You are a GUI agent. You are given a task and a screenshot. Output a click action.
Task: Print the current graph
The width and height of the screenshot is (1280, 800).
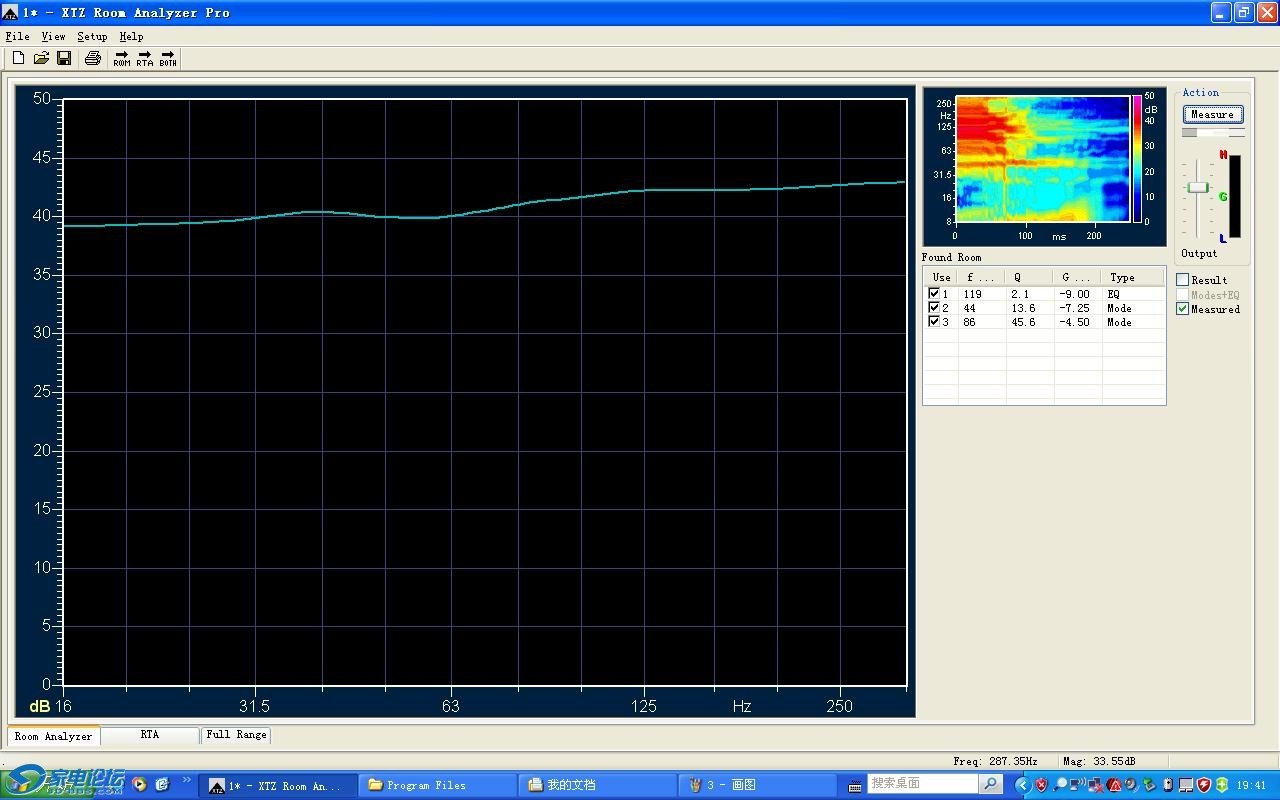click(x=93, y=58)
